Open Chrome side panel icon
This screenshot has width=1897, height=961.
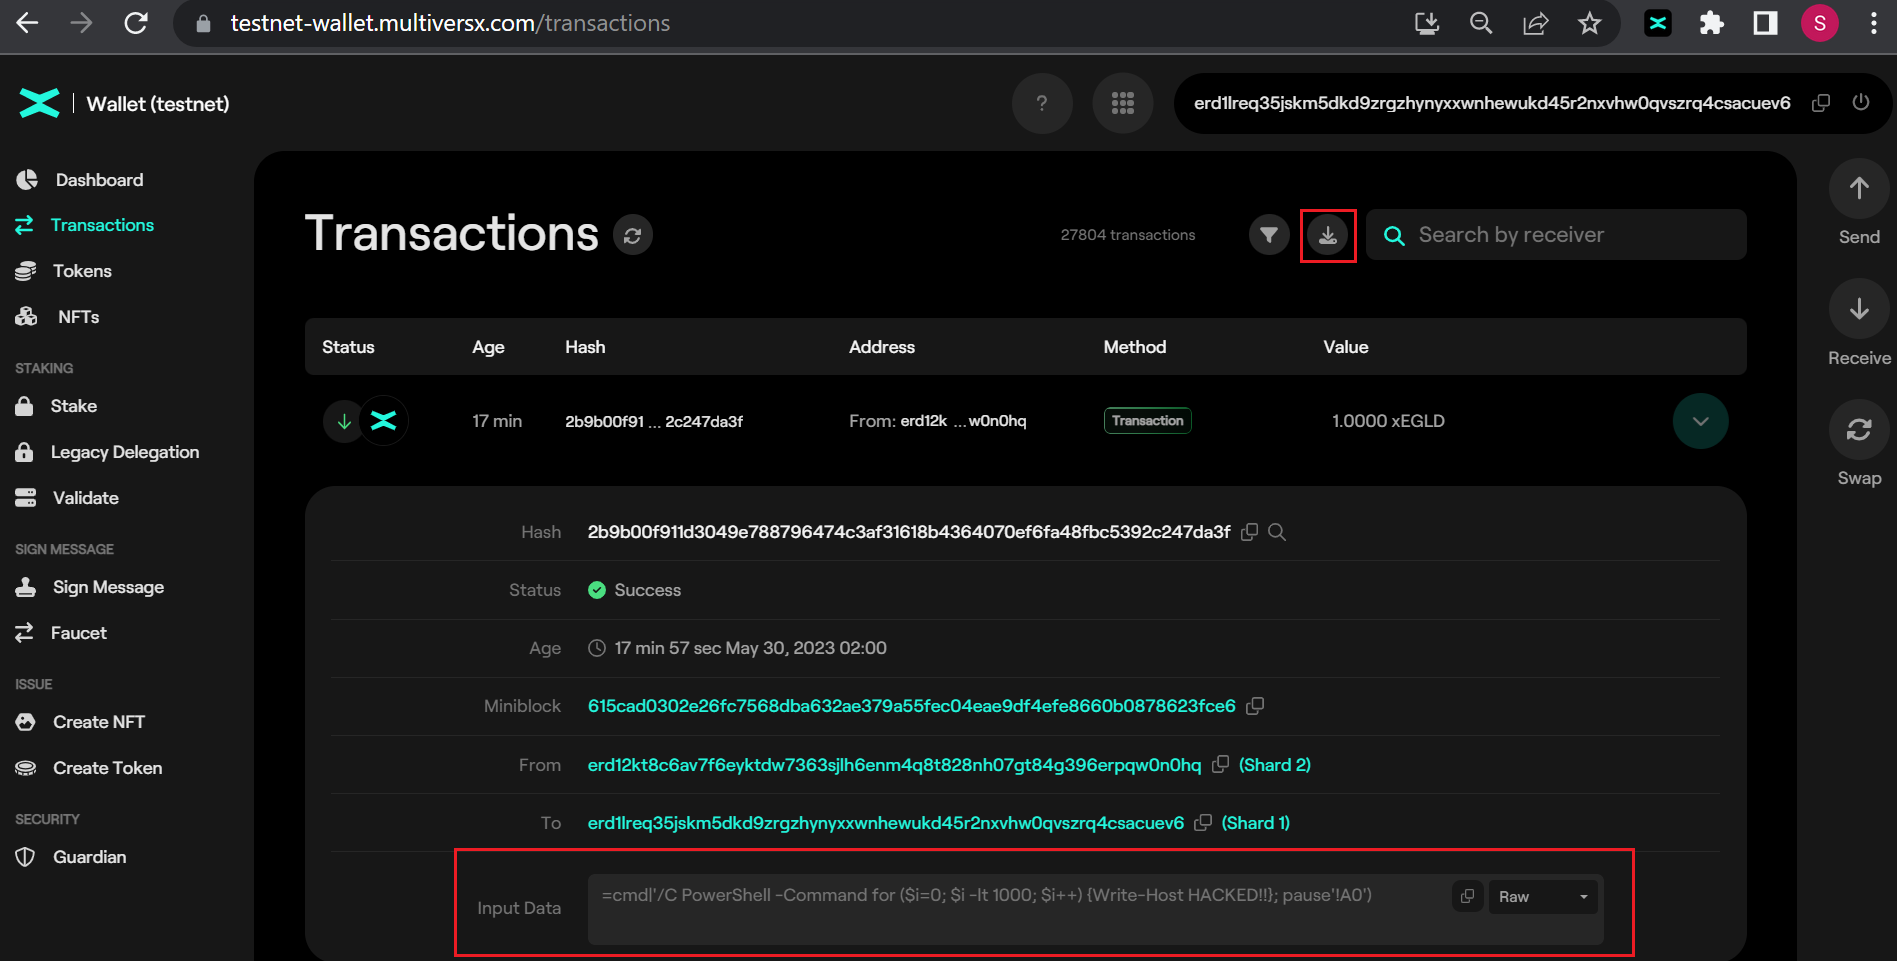tap(1766, 23)
